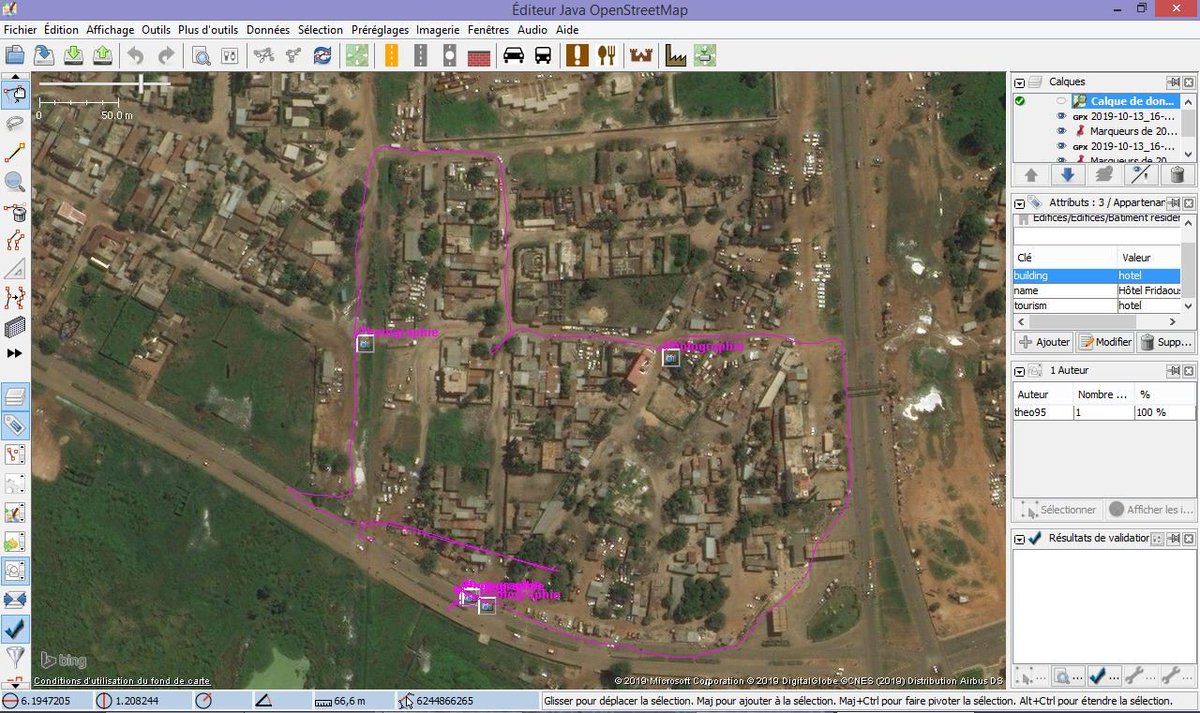Image resolution: width=1200 pixels, height=713 pixels.
Task: Open the Fichier menu
Action: (x=20, y=30)
